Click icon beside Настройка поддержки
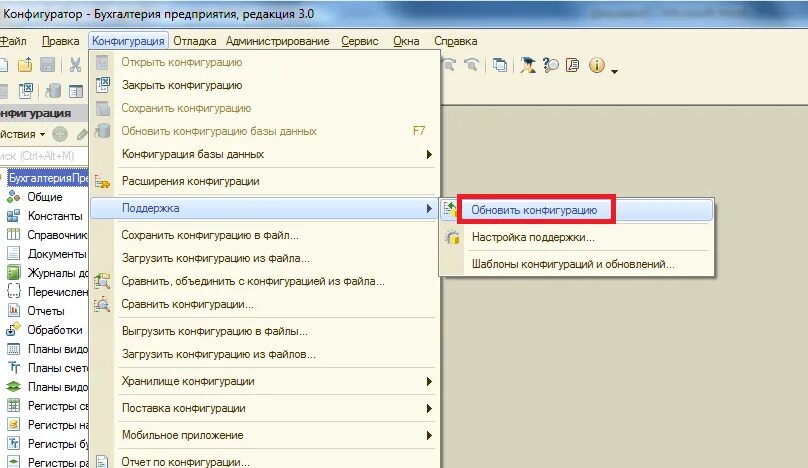 pos(452,238)
